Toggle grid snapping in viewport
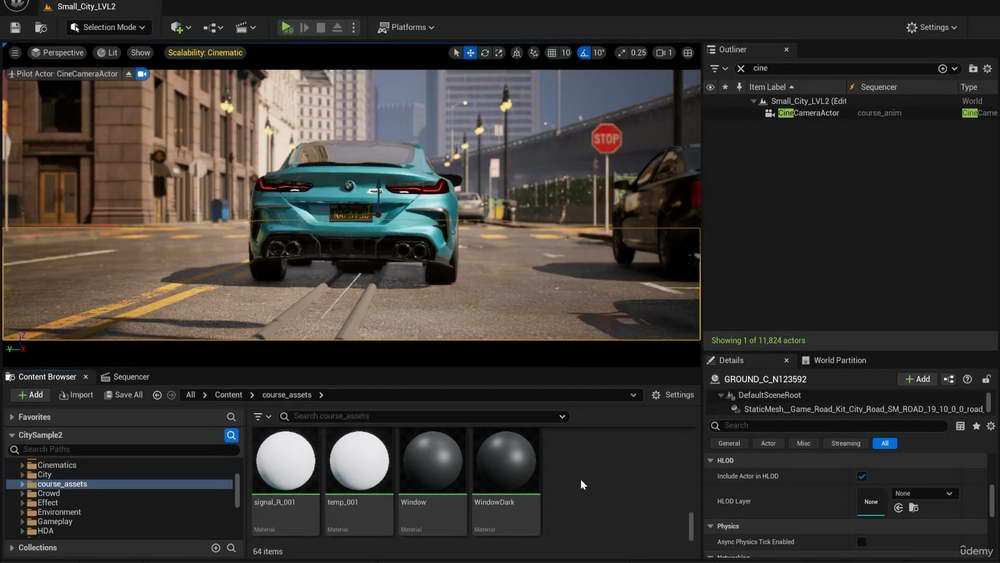Image resolution: width=1000 pixels, height=563 pixels. [x=552, y=53]
